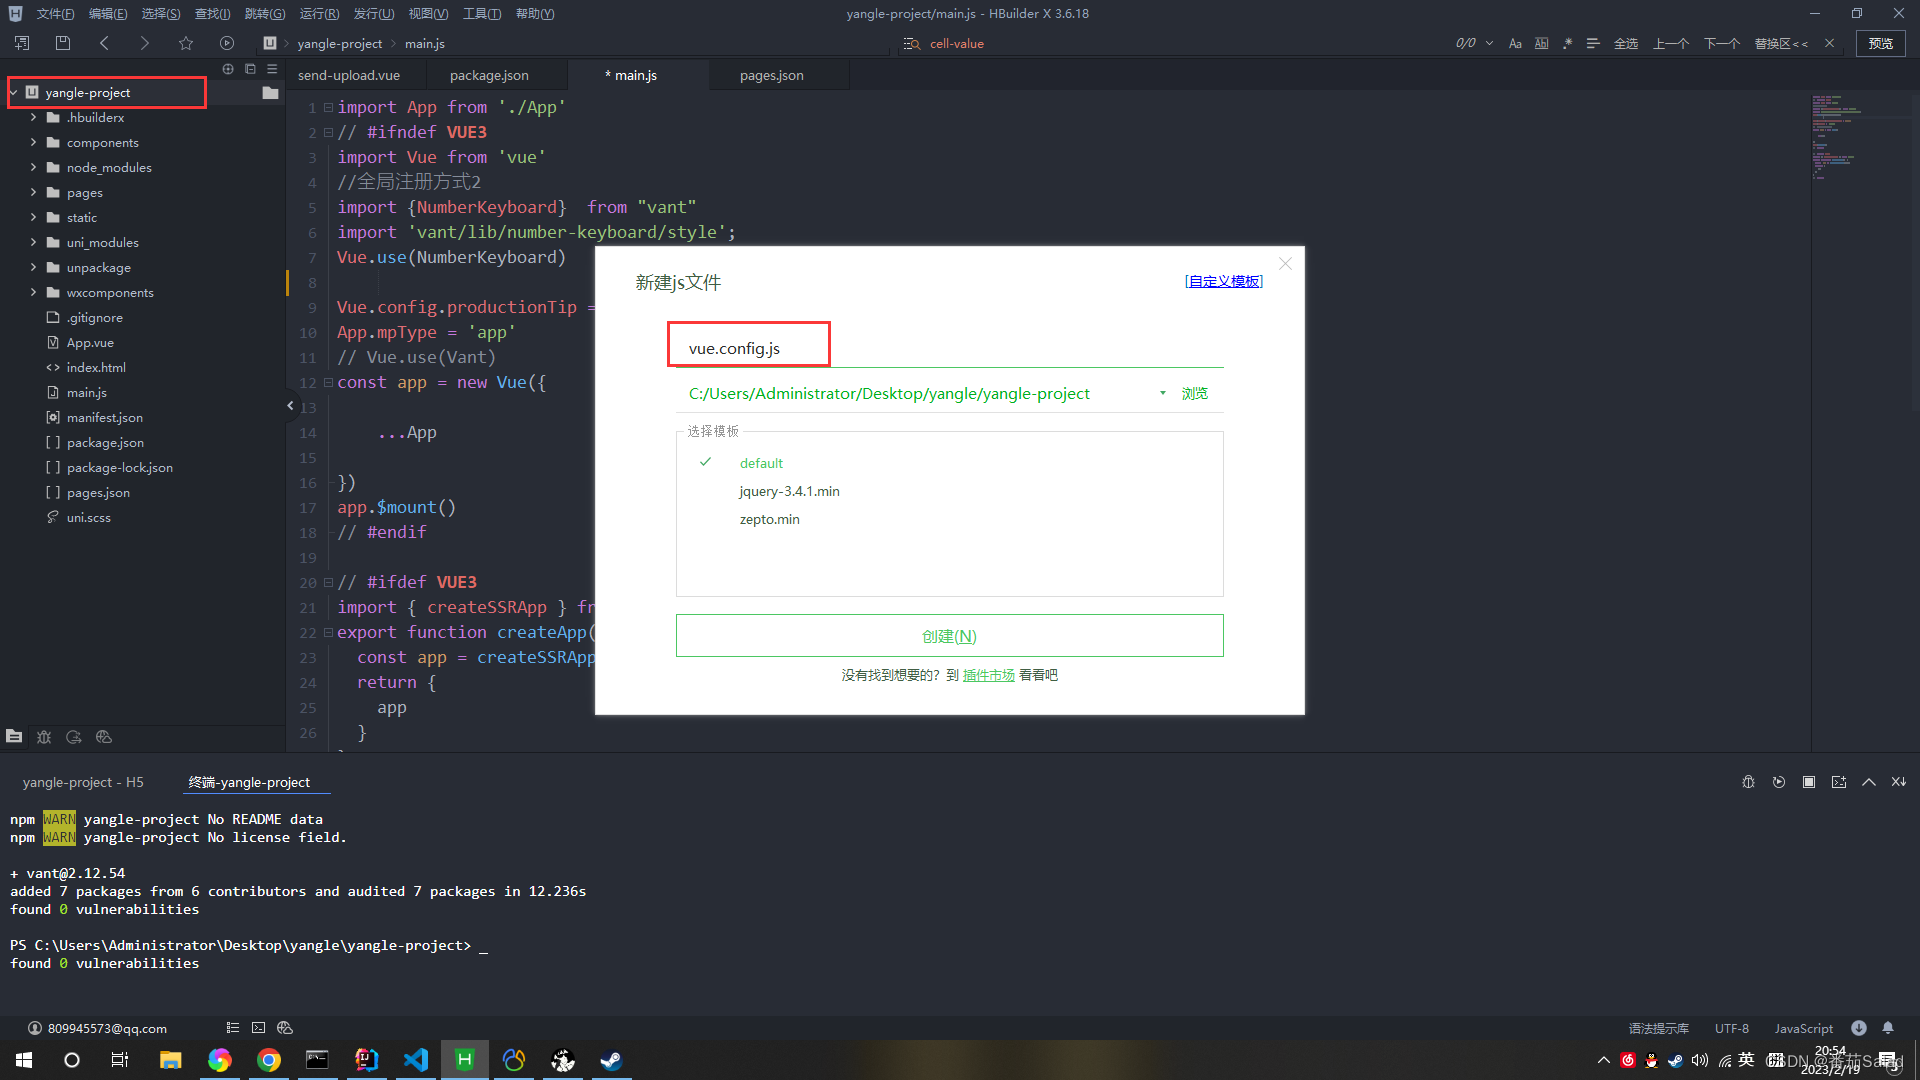The height and width of the screenshot is (1080, 1920).
Task: Expand the .hbuilderx folder
Action: 33,117
